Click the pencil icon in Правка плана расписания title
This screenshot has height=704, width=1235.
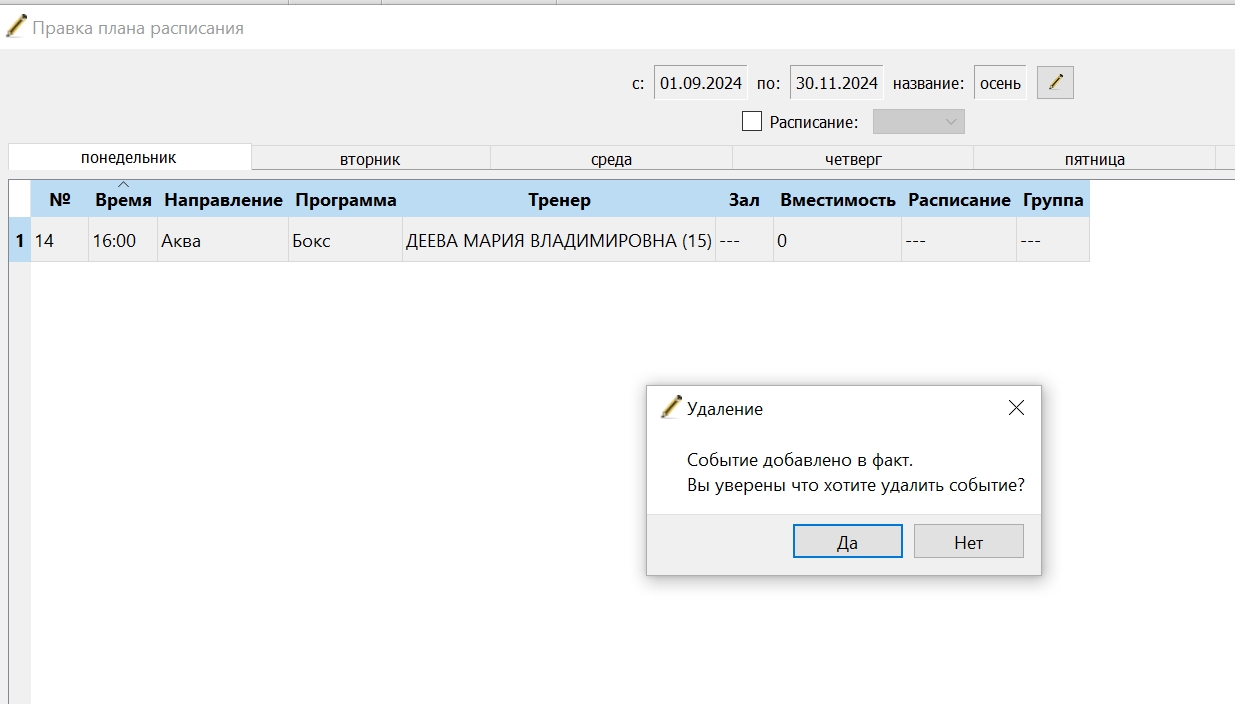click(16, 27)
